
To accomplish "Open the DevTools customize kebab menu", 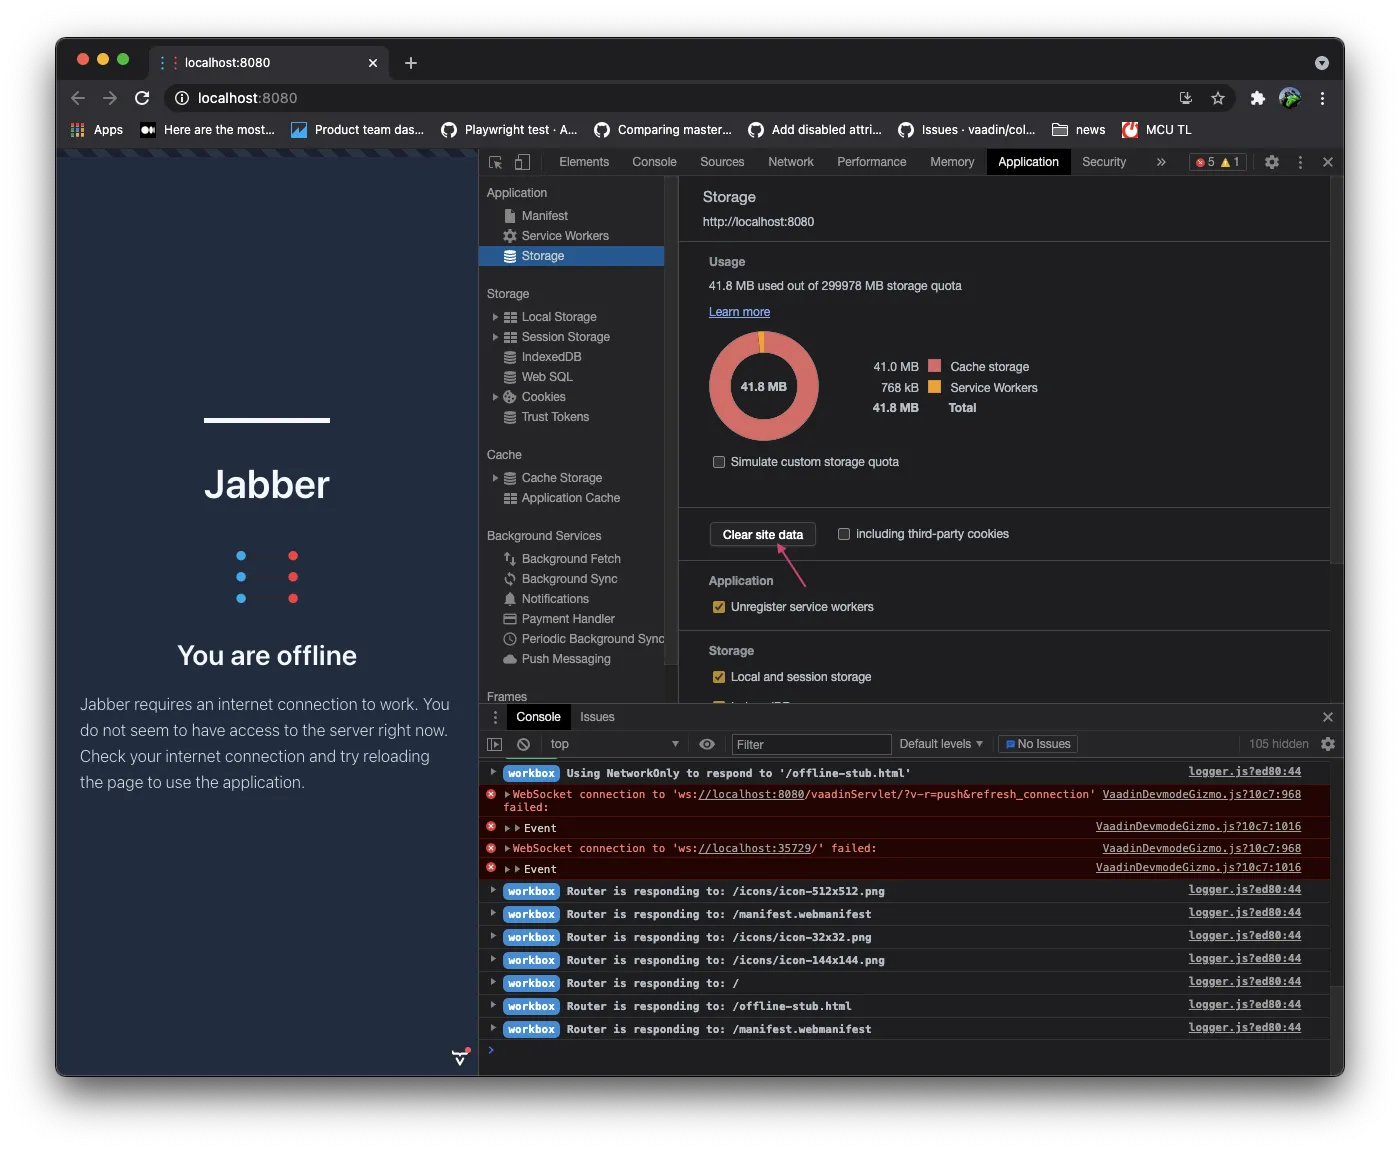I will click(1300, 162).
